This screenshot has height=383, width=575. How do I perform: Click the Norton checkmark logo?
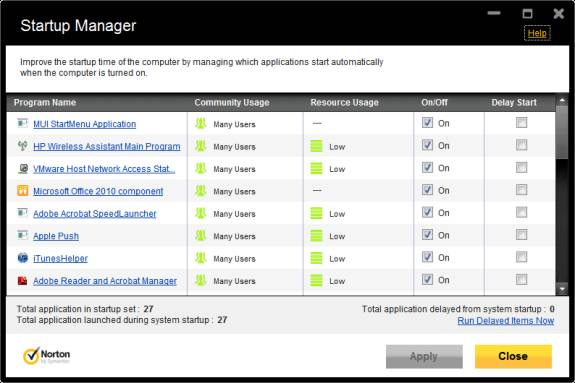coord(31,355)
